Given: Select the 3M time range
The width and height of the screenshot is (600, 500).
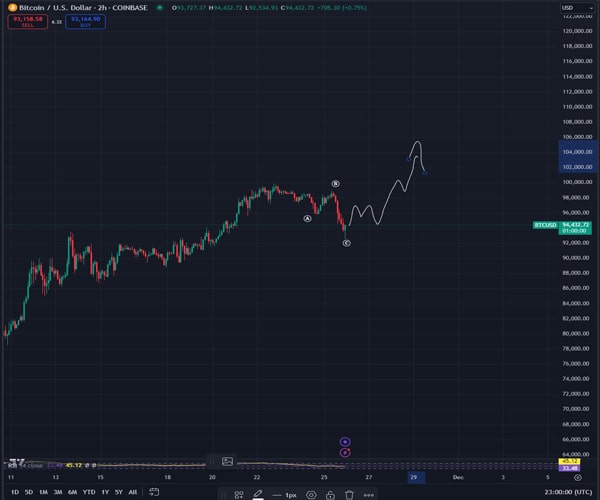Looking at the screenshot, I should (58, 492).
